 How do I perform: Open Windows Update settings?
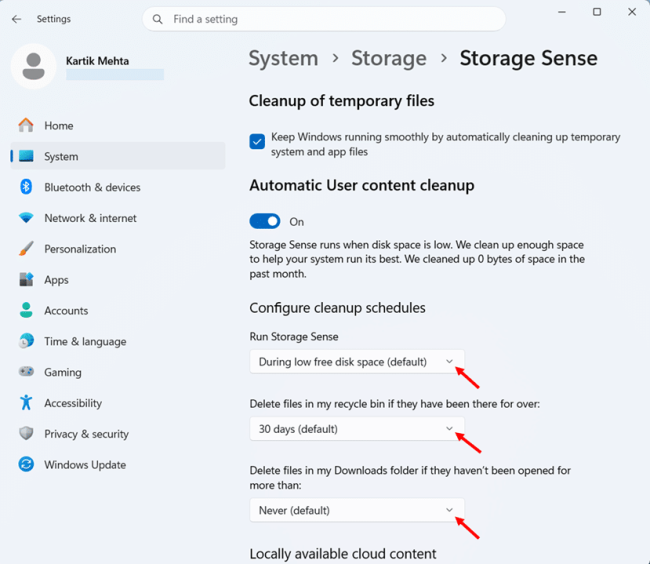(118, 465)
